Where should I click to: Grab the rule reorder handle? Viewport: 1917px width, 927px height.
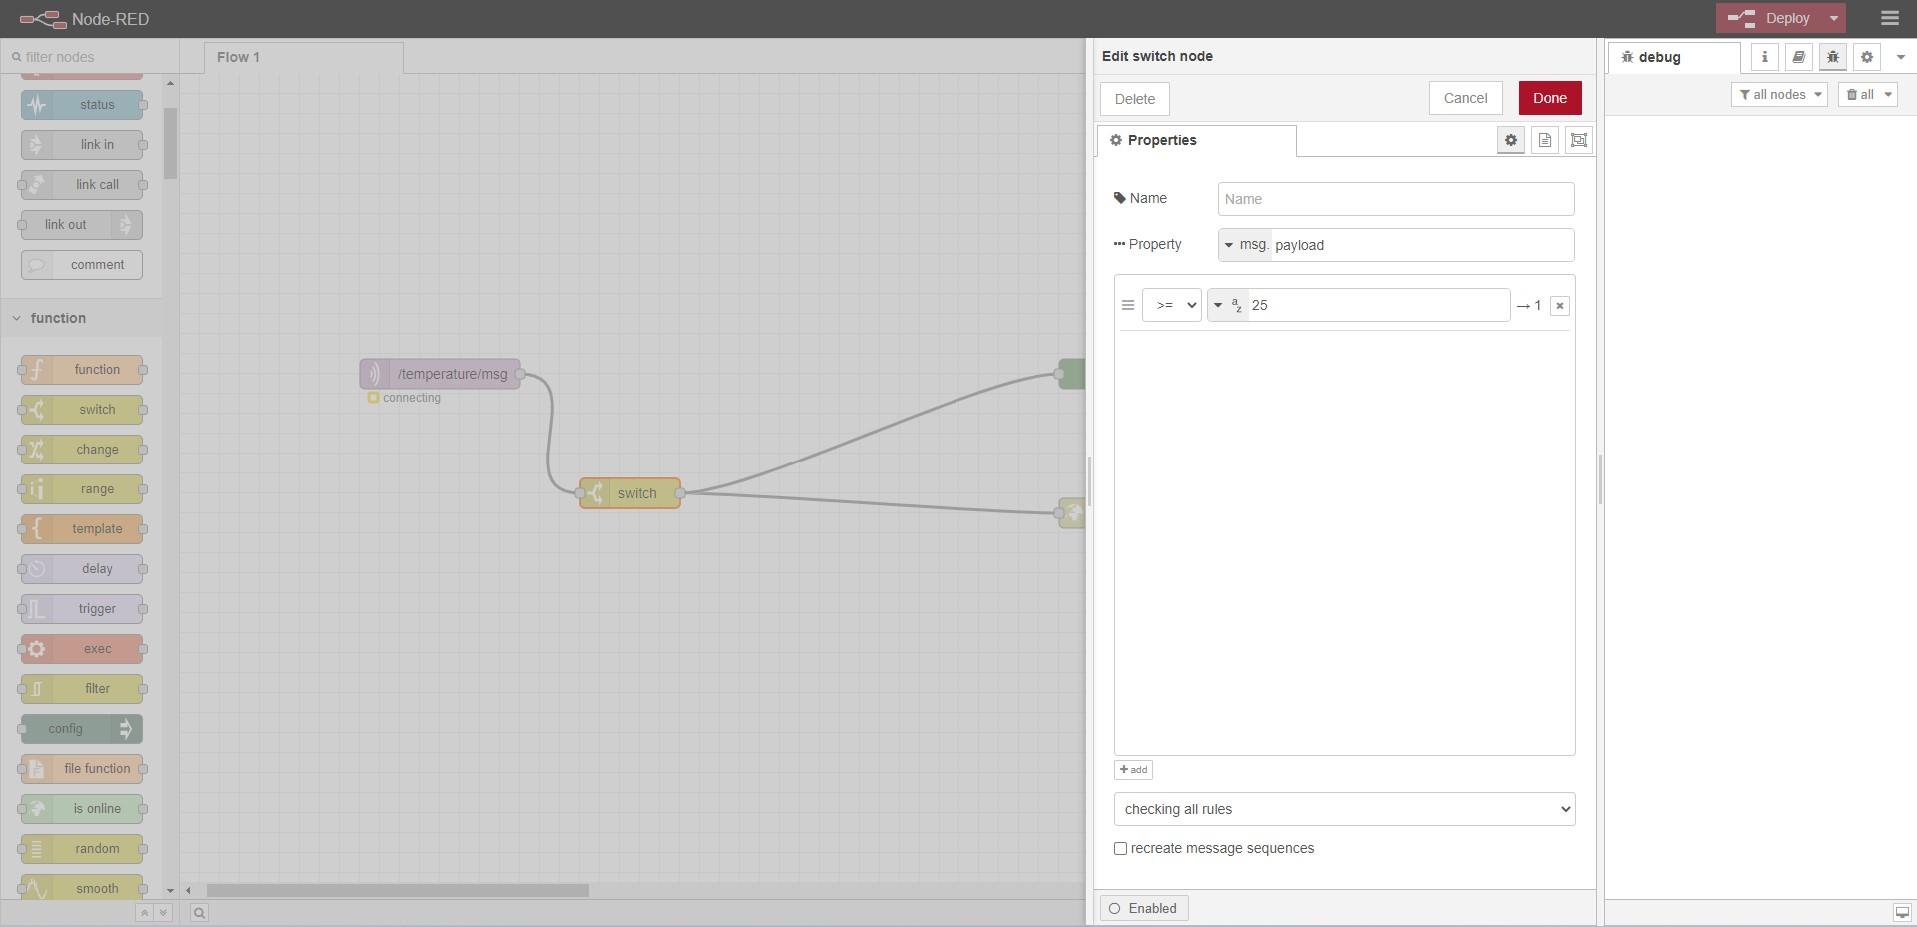click(x=1127, y=306)
